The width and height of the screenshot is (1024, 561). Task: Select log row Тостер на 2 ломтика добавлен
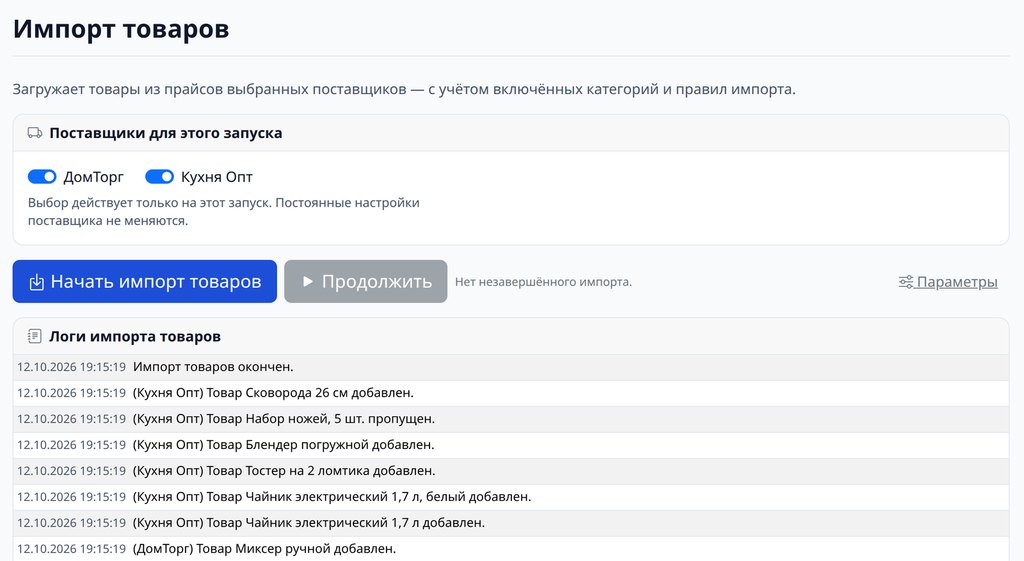coord(511,472)
